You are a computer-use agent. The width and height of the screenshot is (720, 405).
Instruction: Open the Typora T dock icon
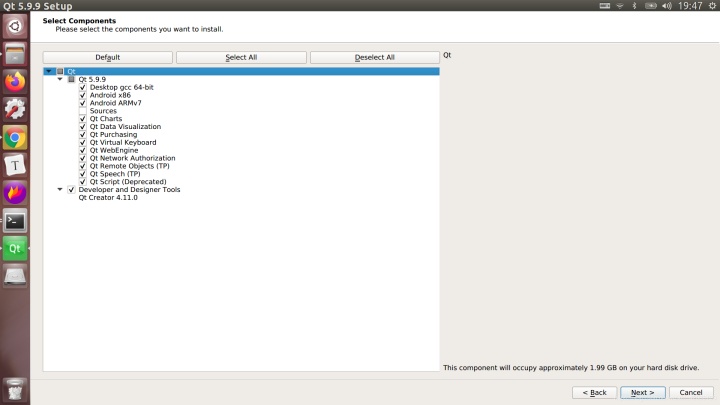[15, 165]
